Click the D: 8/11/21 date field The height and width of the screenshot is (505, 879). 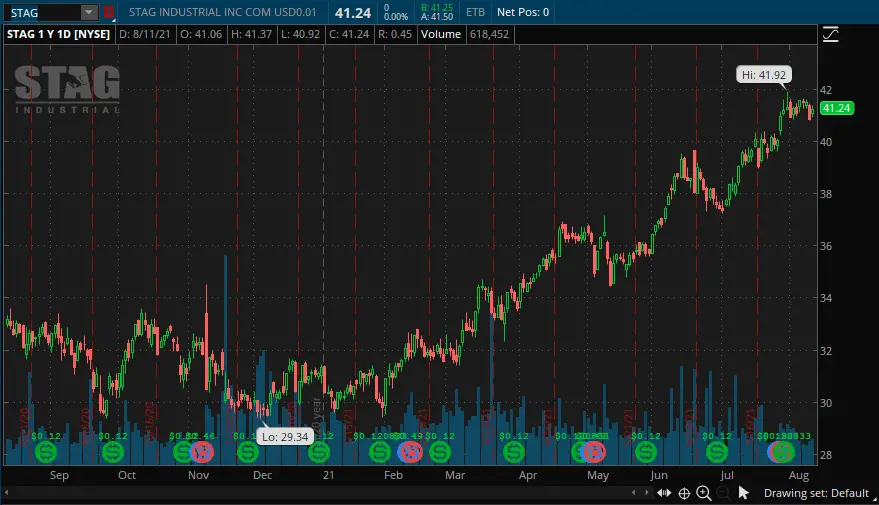point(145,34)
